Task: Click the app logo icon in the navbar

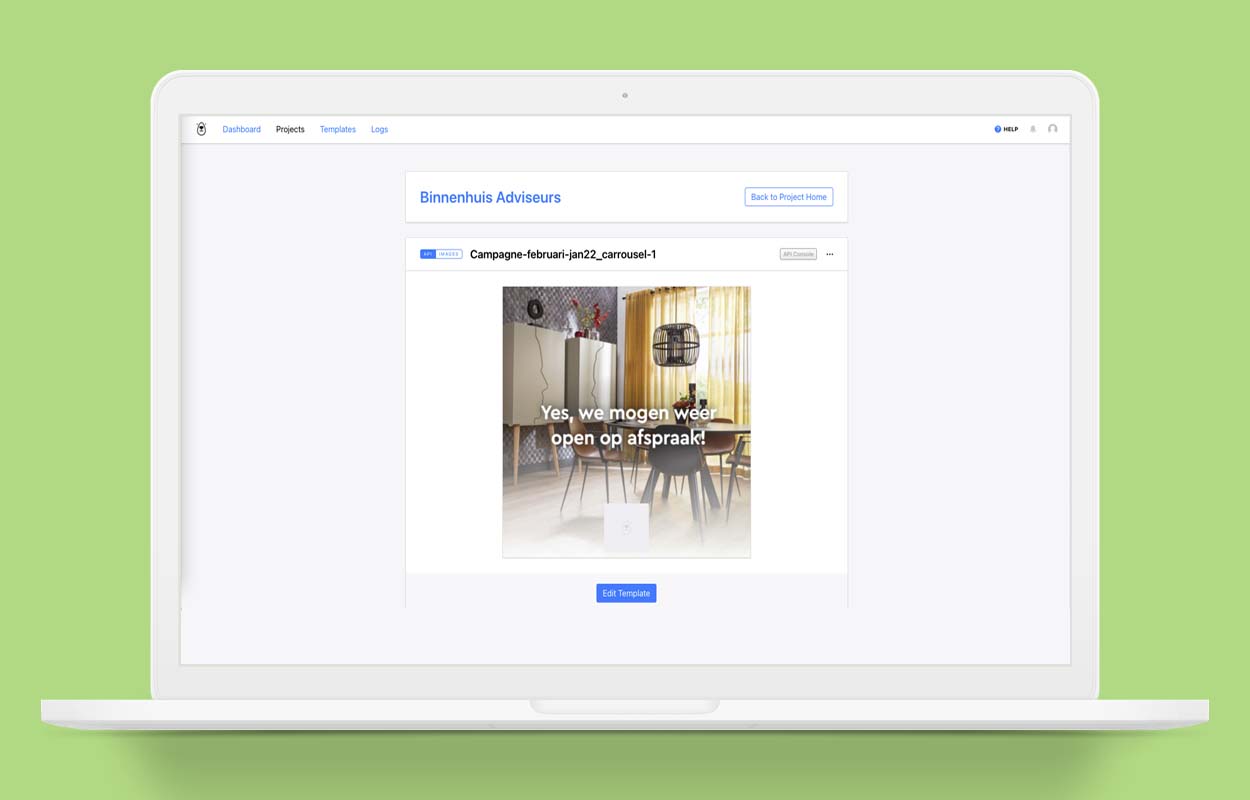Action: pyautogui.click(x=200, y=129)
